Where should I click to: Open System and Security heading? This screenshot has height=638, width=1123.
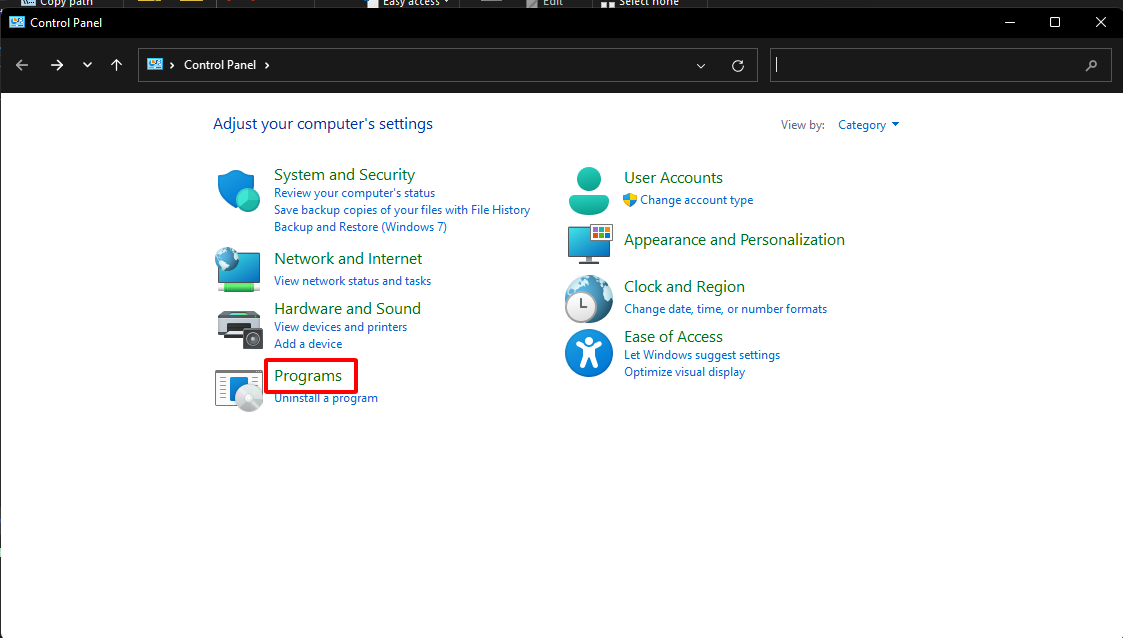point(344,175)
